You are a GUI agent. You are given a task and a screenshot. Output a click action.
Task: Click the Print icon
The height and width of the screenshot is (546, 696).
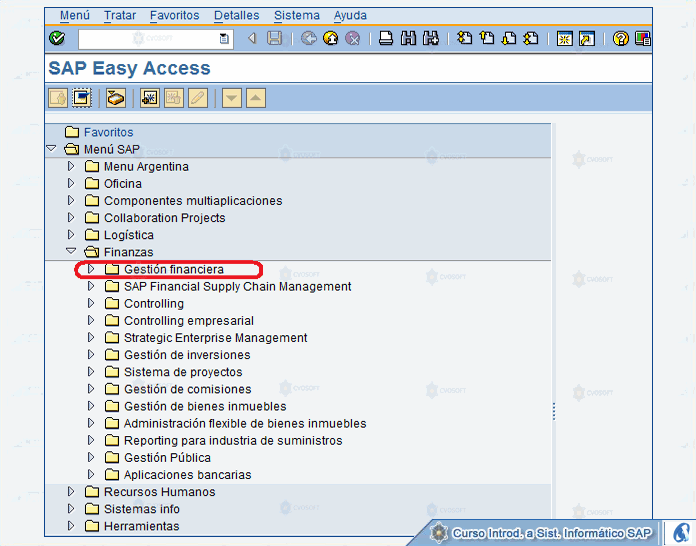click(386, 39)
